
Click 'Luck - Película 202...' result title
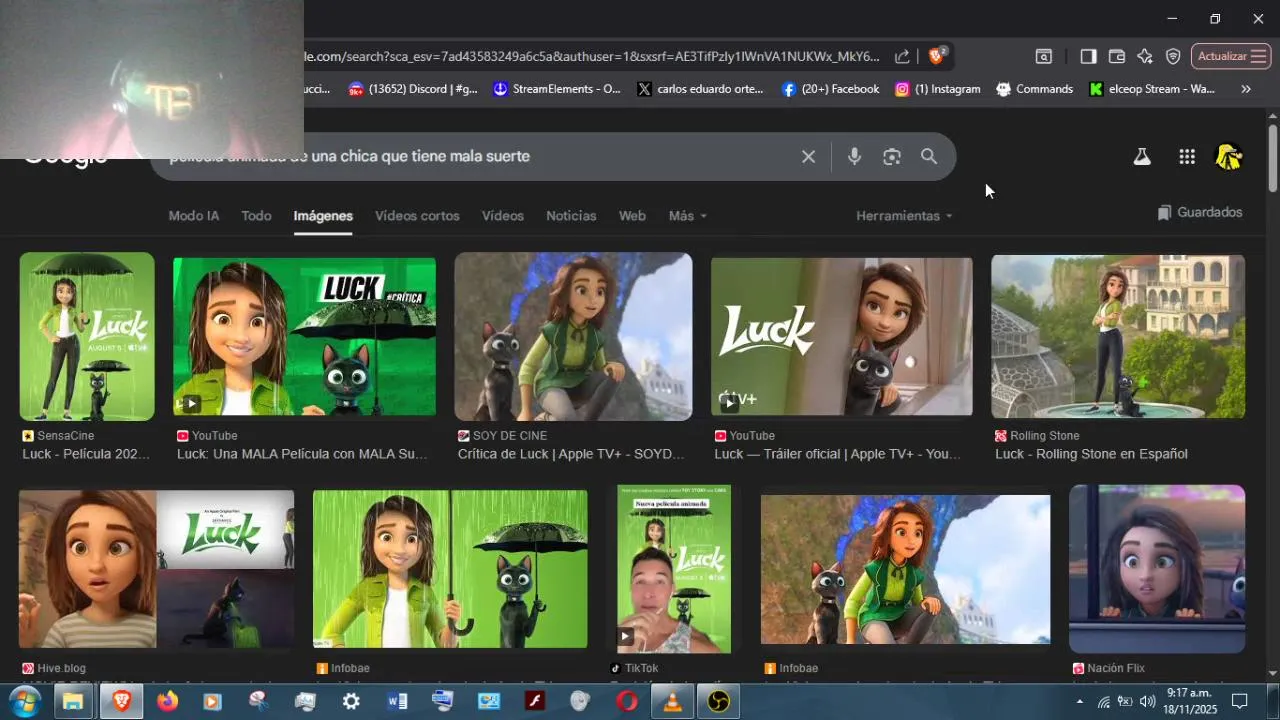(86, 454)
